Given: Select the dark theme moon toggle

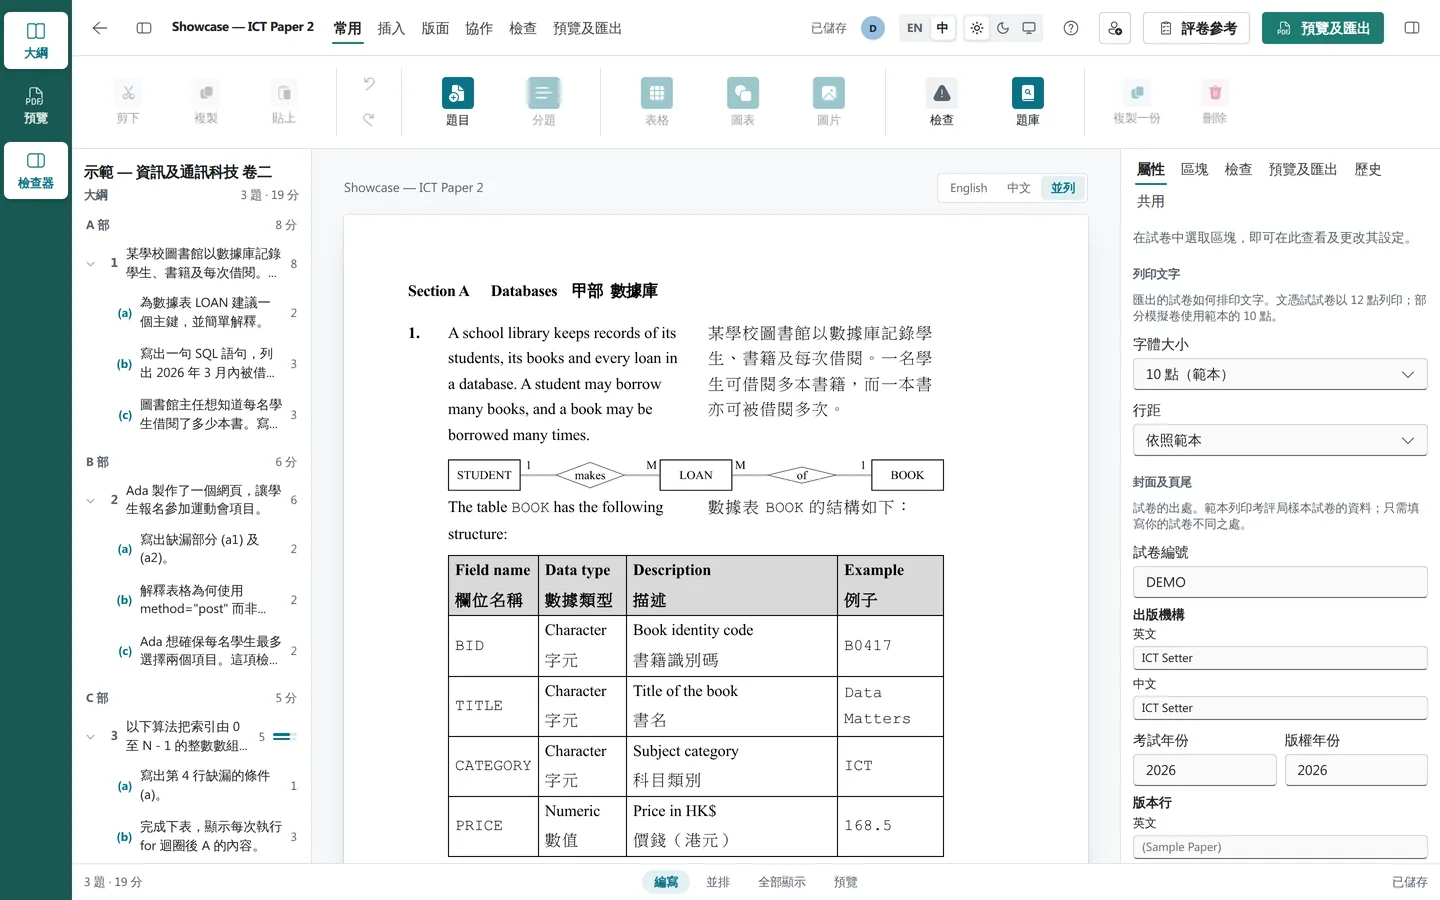Looking at the screenshot, I should point(1003,28).
